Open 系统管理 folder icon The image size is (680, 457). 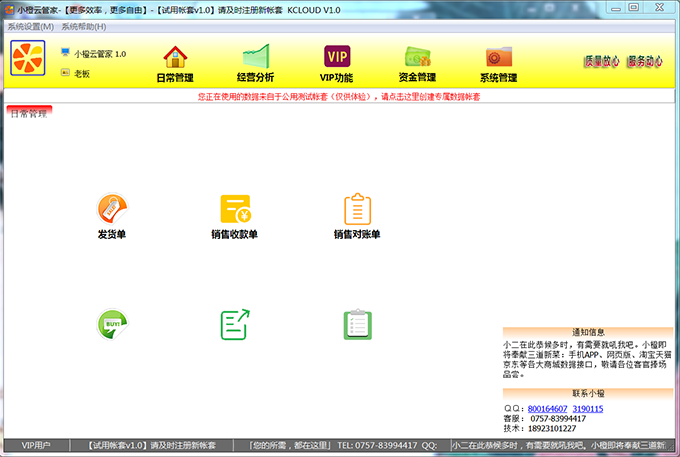[499, 56]
